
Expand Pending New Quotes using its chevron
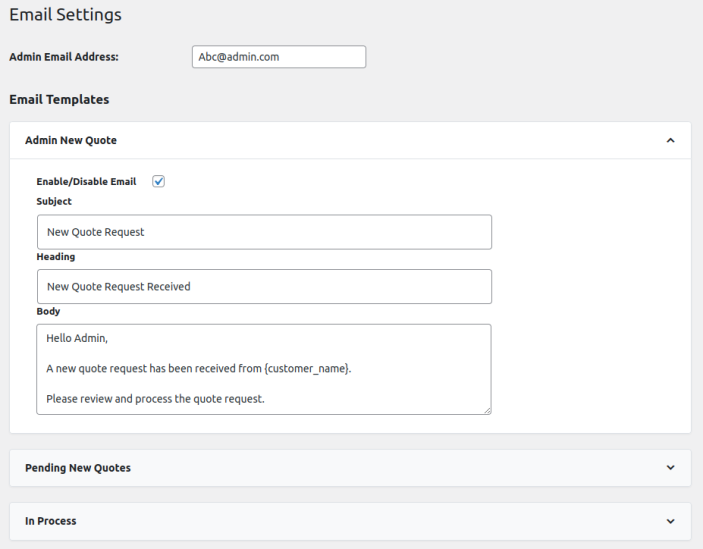pyautogui.click(x=670, y=468)
